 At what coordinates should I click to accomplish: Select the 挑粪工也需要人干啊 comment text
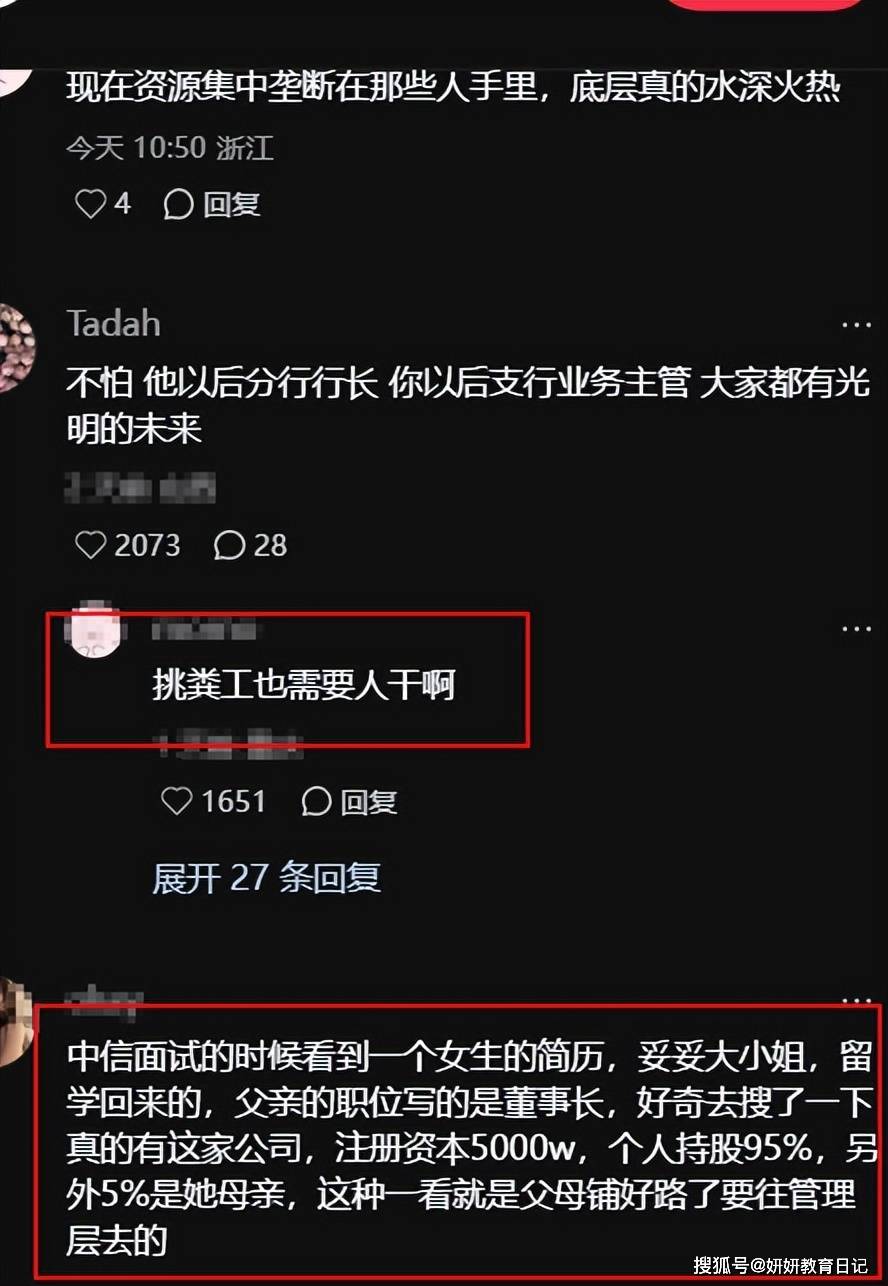click(x=303, y=685)
